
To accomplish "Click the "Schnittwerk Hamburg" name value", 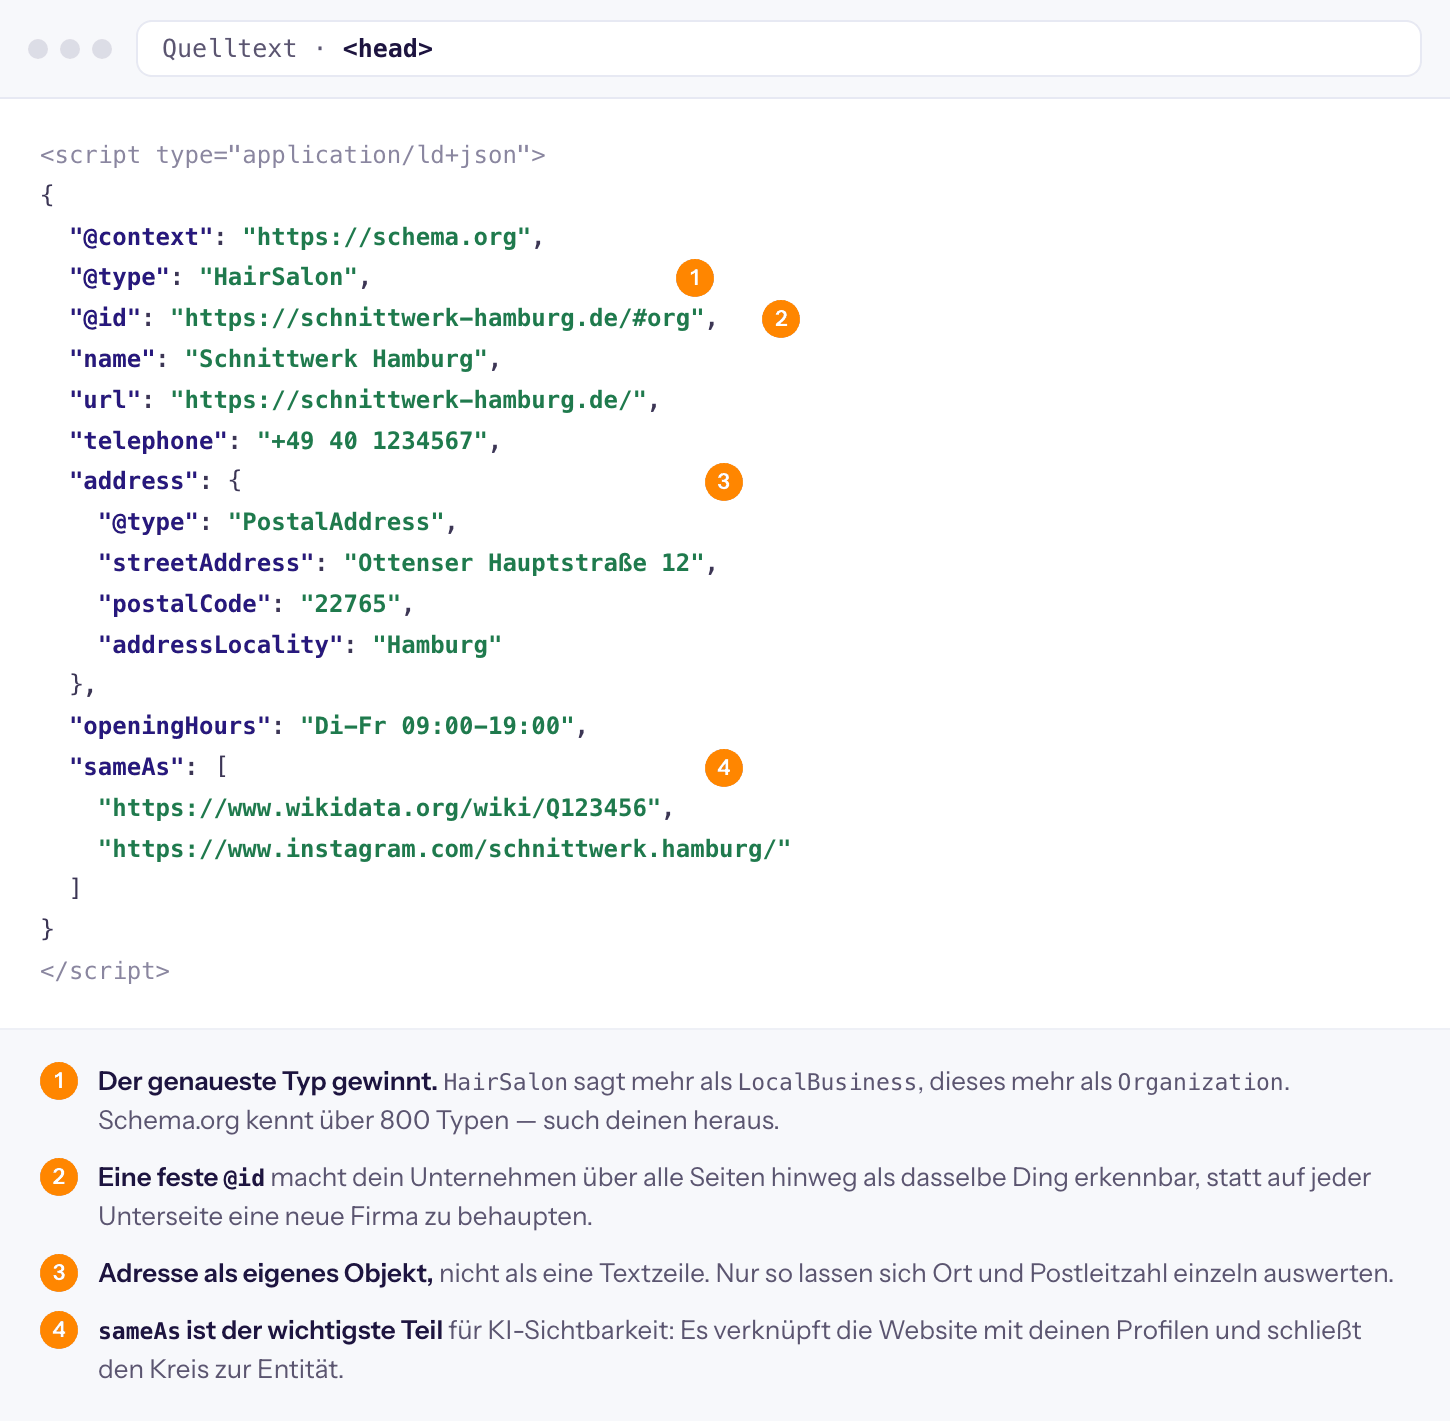I will point(336,359).
